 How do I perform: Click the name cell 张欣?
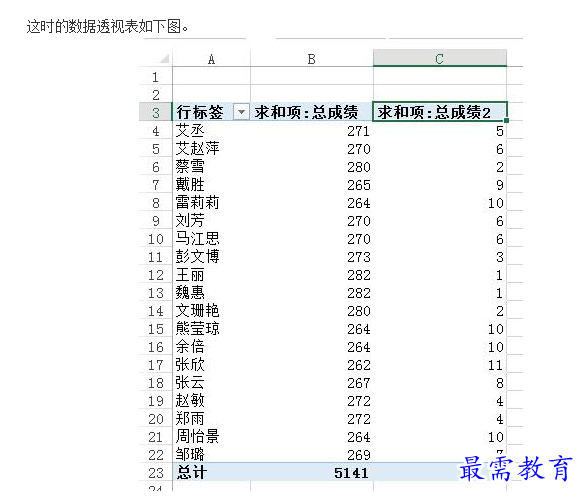pyautogui.click(x=190, y=364)
